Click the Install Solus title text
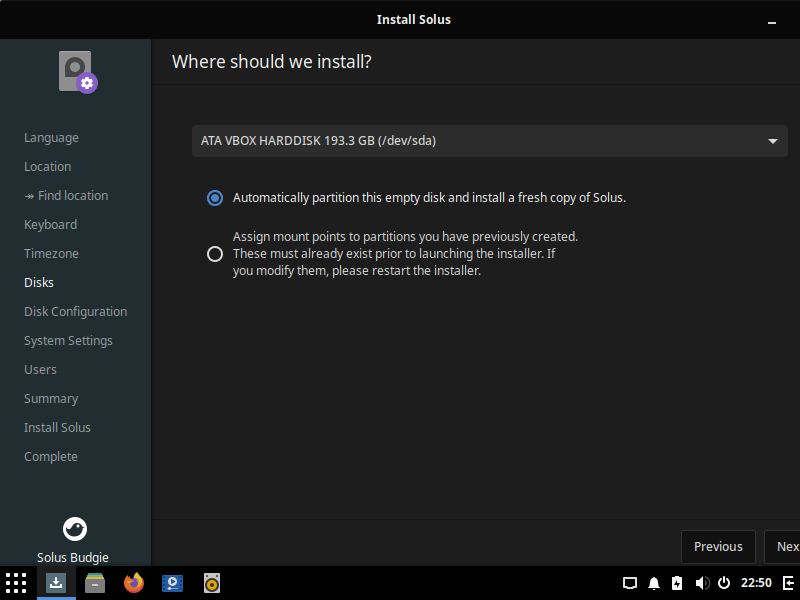 [x=414, y=19]
